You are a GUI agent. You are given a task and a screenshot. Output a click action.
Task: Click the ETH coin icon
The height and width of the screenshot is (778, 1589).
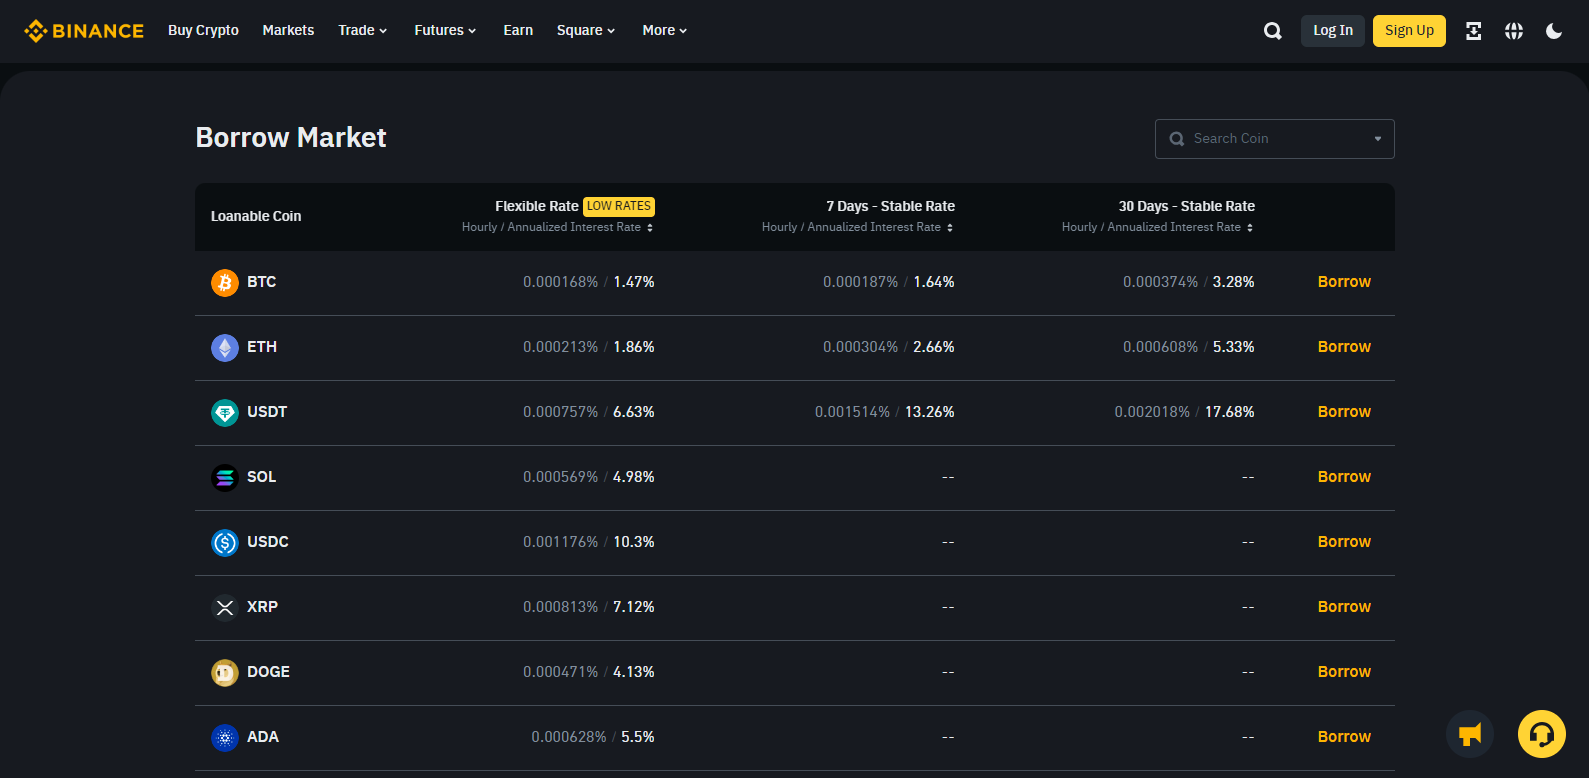pyautogui.click(x=225, y=348)
